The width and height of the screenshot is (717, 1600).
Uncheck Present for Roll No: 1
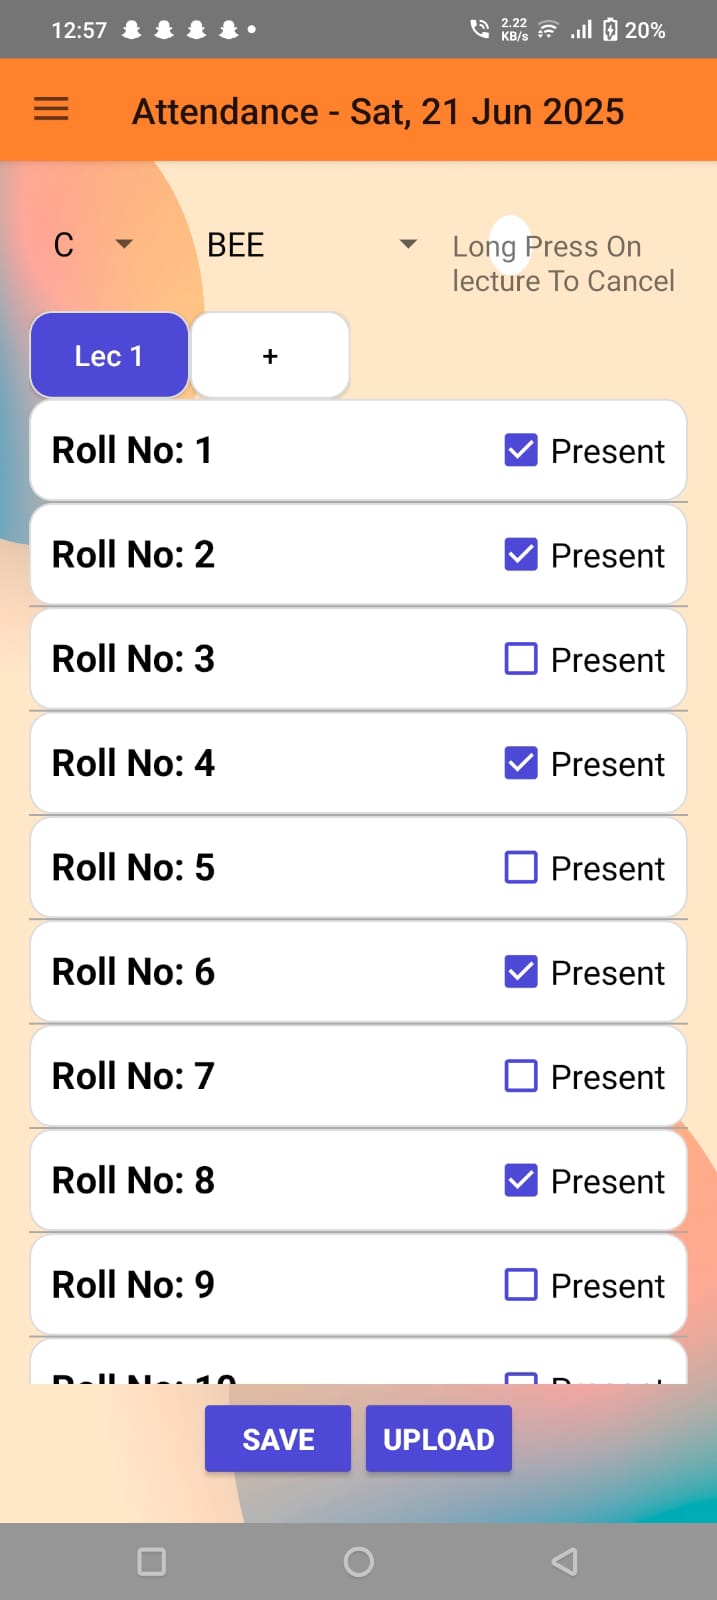pyautogui.click(x=521, y=450)
